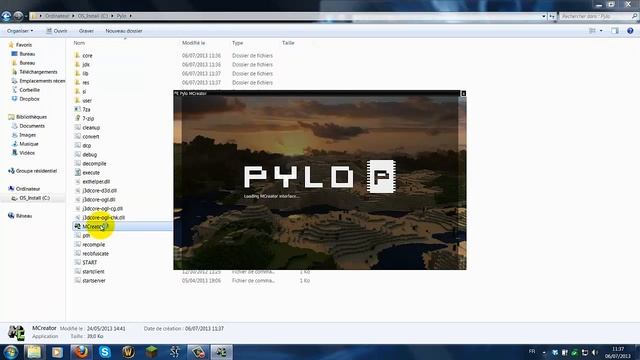This screenshot has height=360, width=640.
Task: Select Groupe résidentiel in sidebar
Action: 36,171
